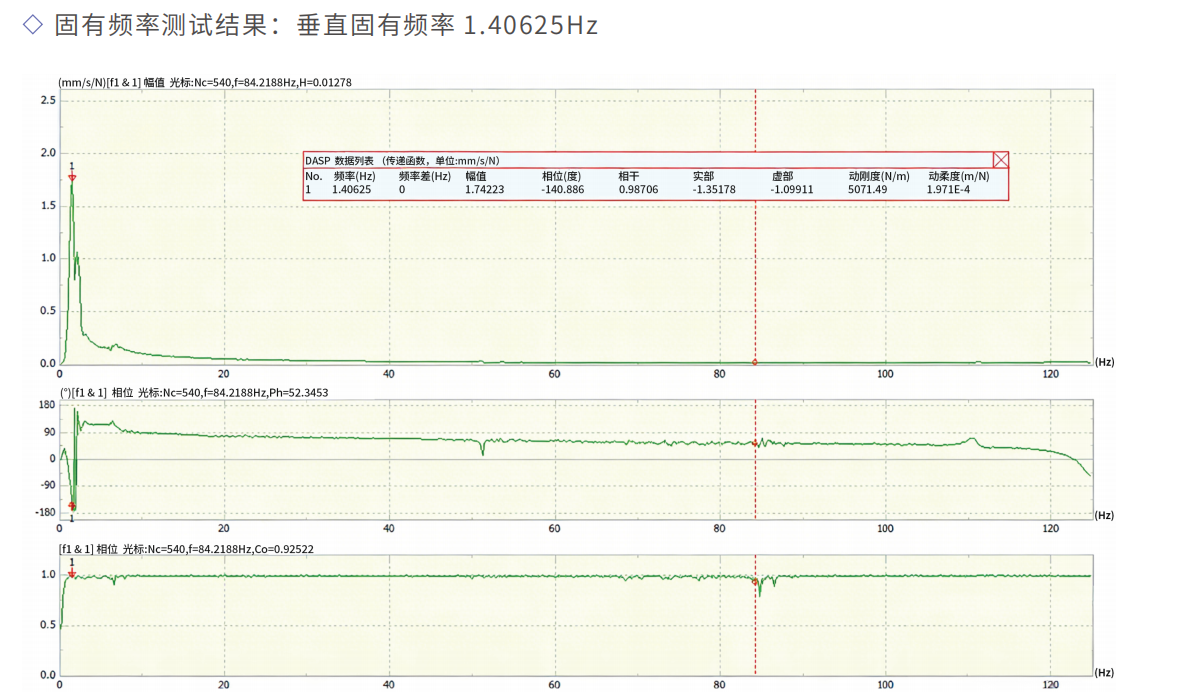Click the coherence chart header with Co=0.92522
The height and width of the screenshot is (695, 1200).
click(189, 549)
